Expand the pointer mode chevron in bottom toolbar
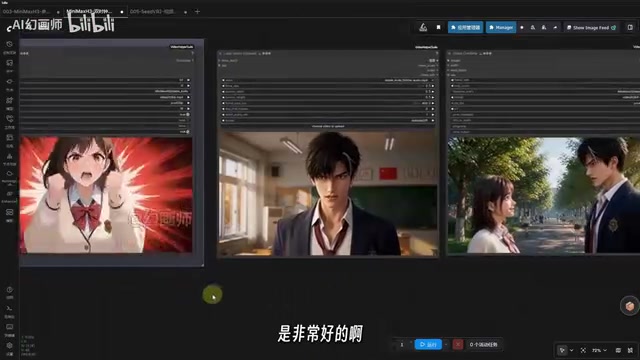Viewport: 640px width, 360px height. coord(571,350)
